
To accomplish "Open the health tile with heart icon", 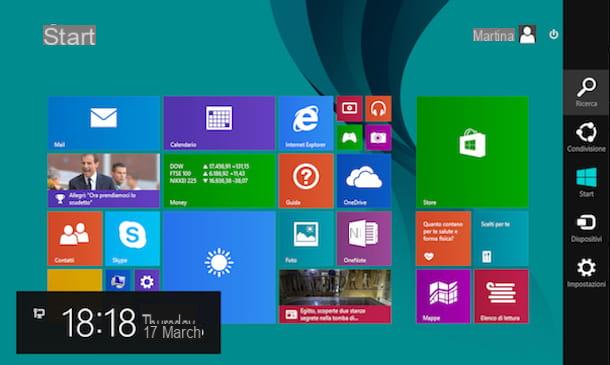I will 443,239.
